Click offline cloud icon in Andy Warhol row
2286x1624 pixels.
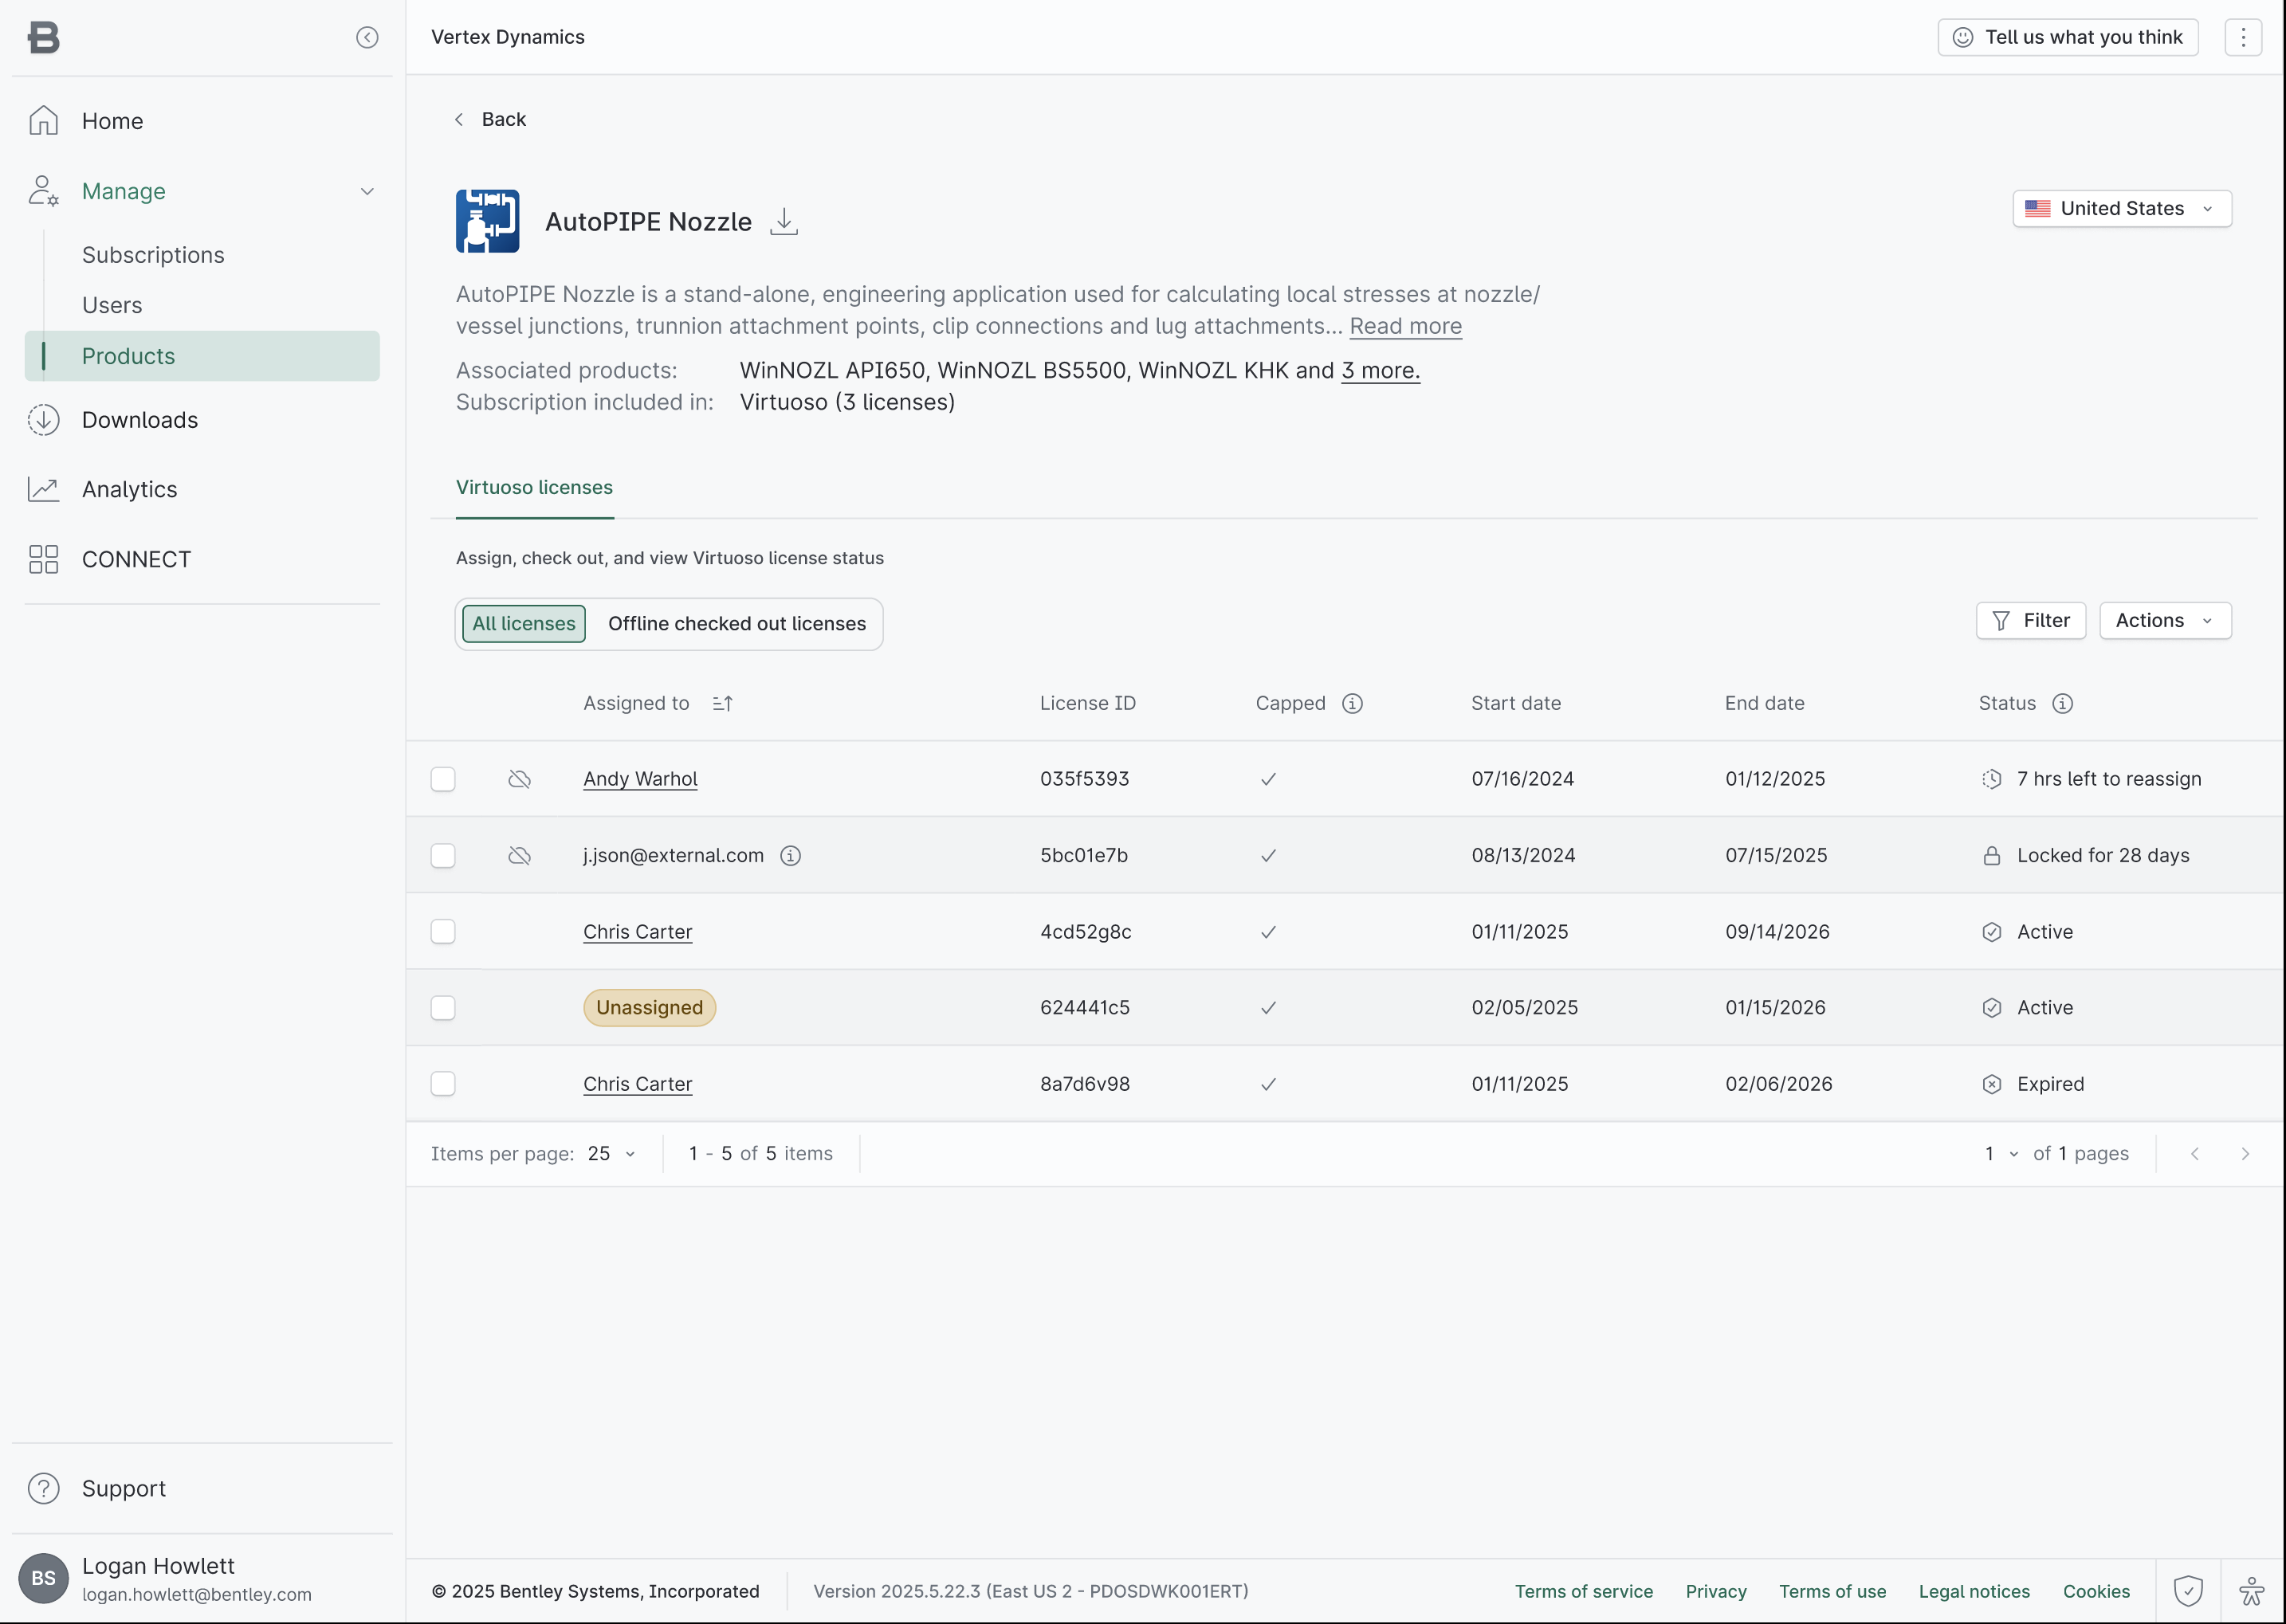tap(519, 779)
